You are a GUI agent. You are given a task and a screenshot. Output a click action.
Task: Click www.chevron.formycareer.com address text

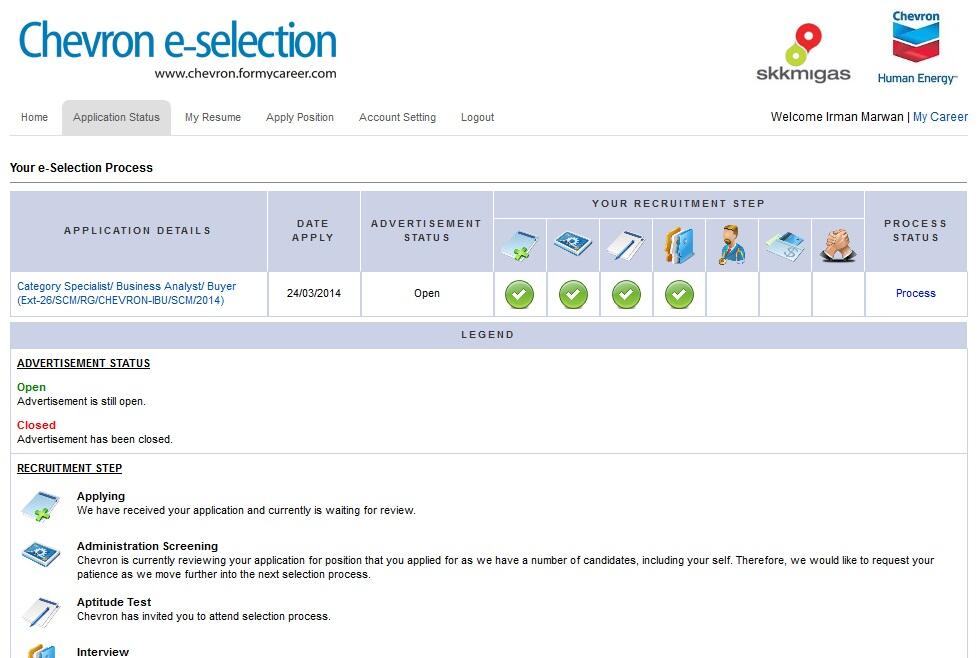coord(245,74)
